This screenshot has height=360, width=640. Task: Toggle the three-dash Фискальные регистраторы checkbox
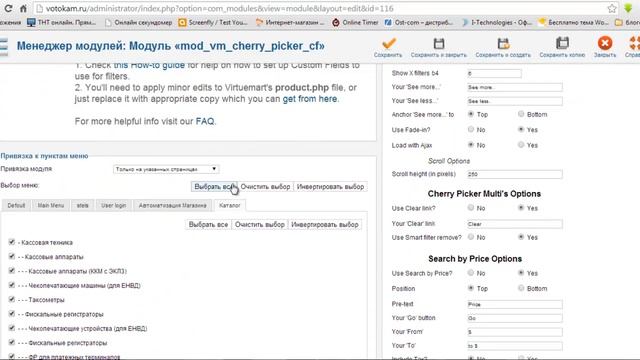(11, 342)
